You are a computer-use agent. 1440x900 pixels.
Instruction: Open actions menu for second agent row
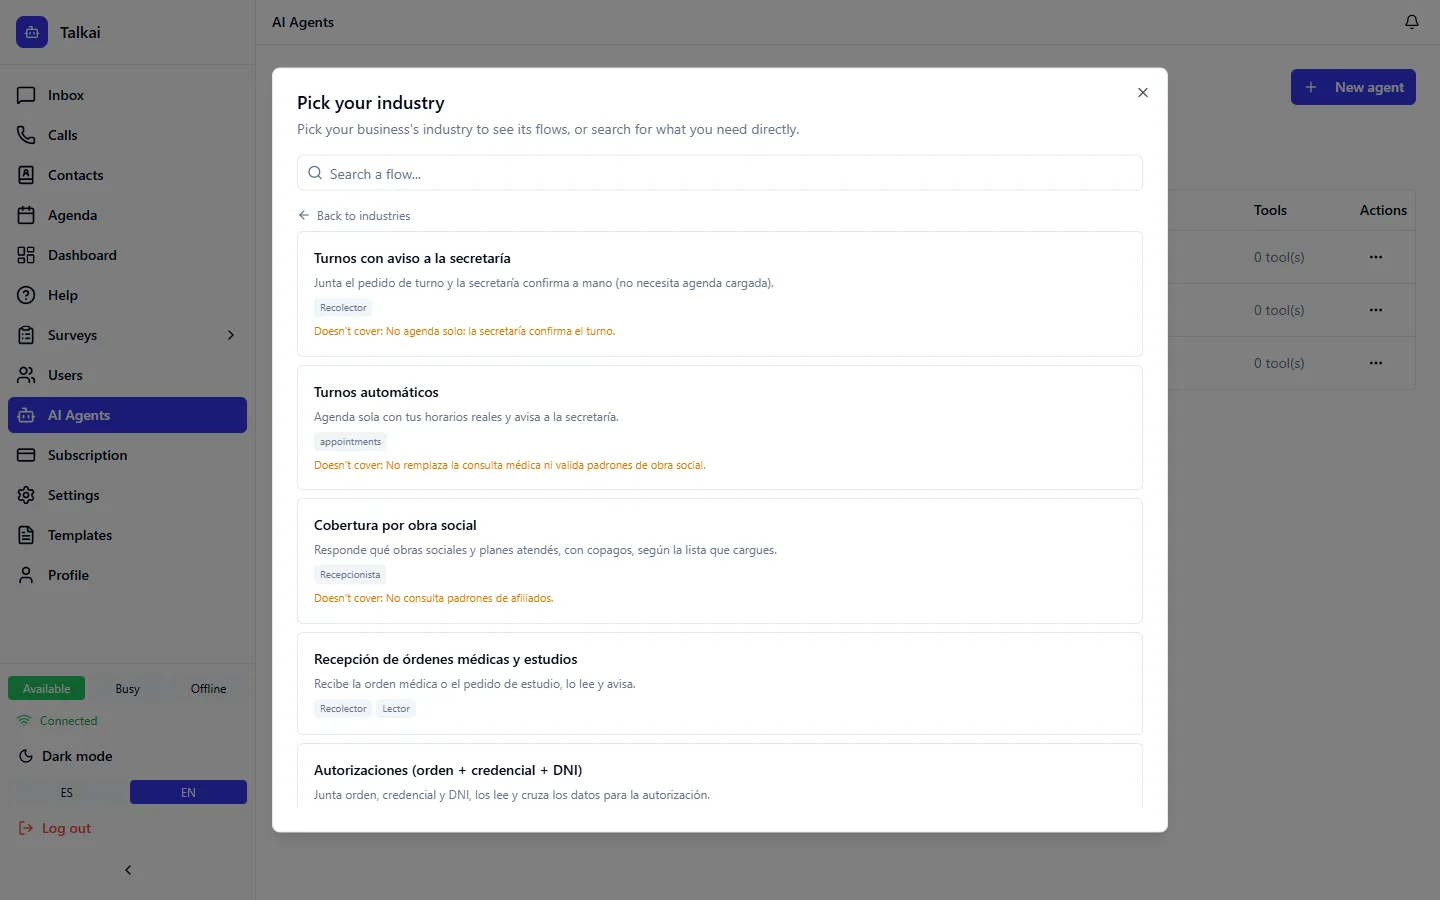[x=1376, y=310]
